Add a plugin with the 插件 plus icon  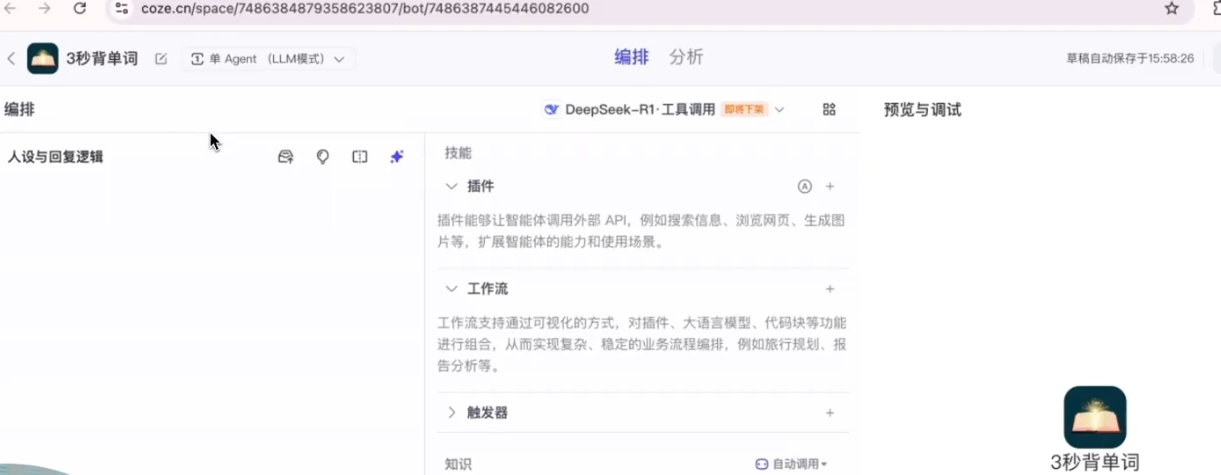click(830, 186)
